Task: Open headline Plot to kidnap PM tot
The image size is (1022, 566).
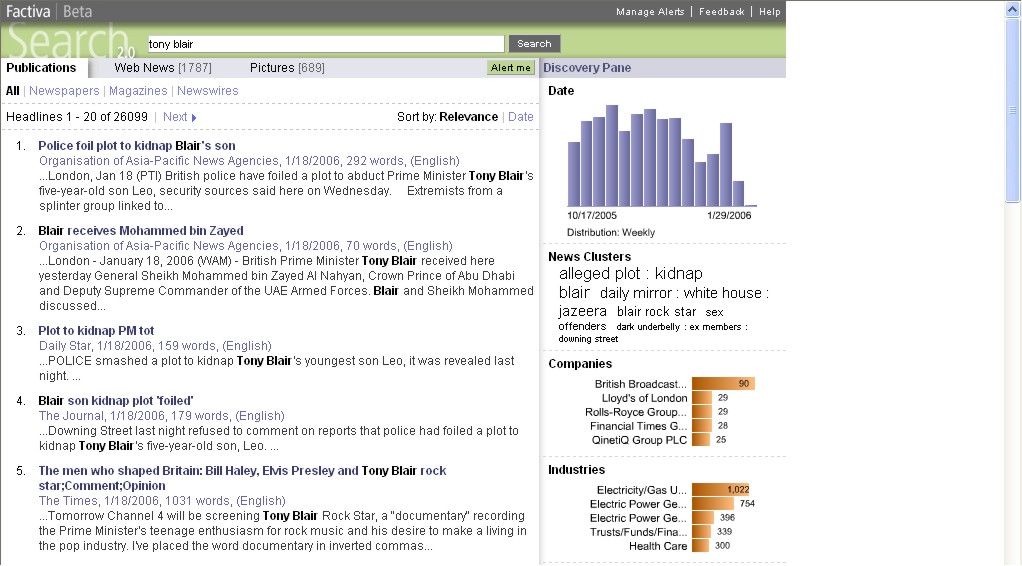Action: click(96, 331)
